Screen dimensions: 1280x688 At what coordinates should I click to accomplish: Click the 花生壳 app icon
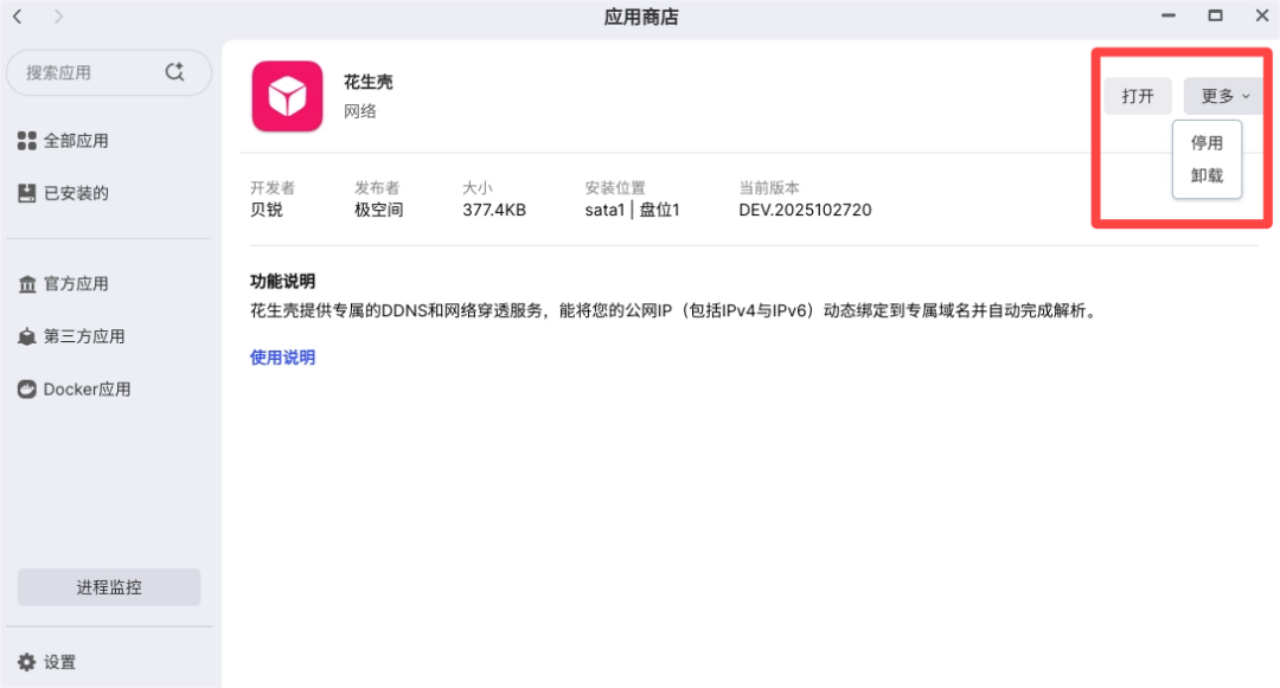pos(287,96)
